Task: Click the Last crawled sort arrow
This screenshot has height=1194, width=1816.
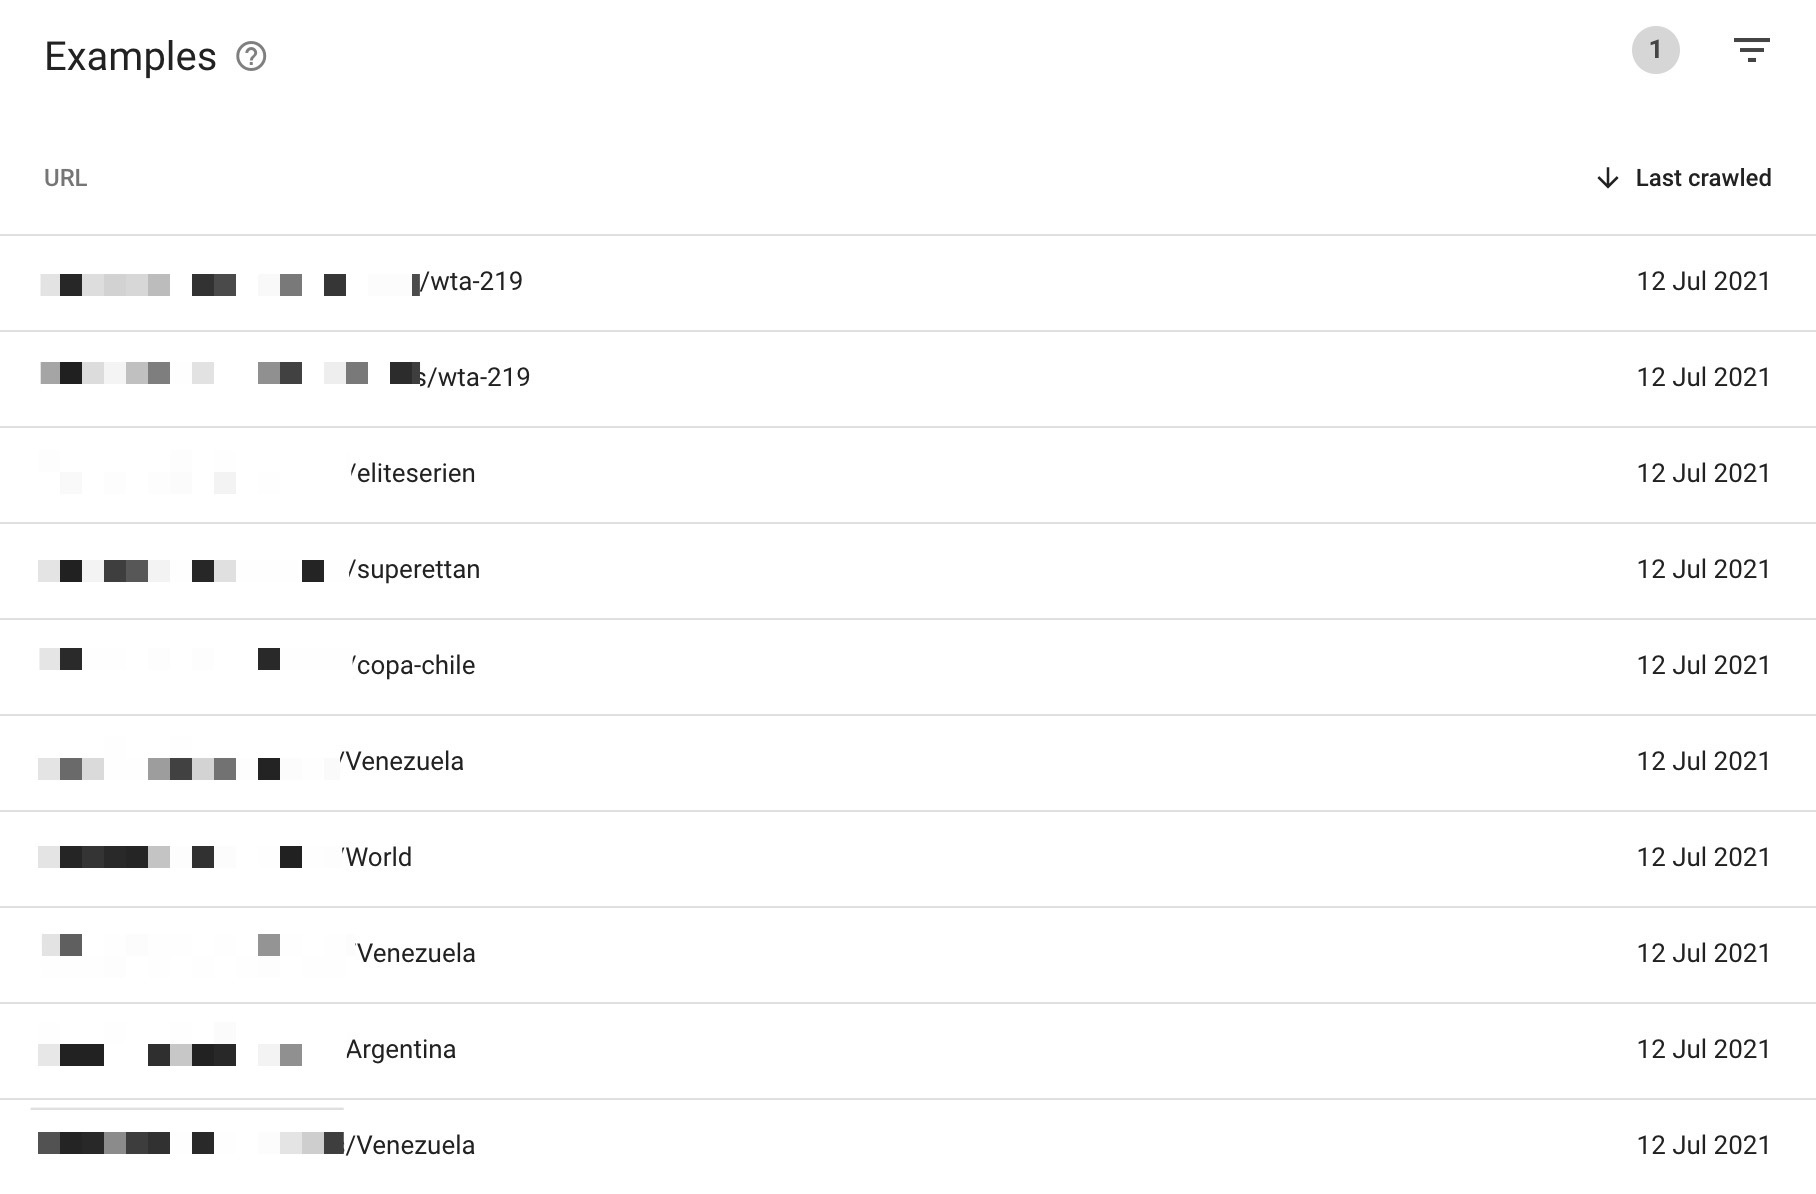Action: (x=1608, y=179)
